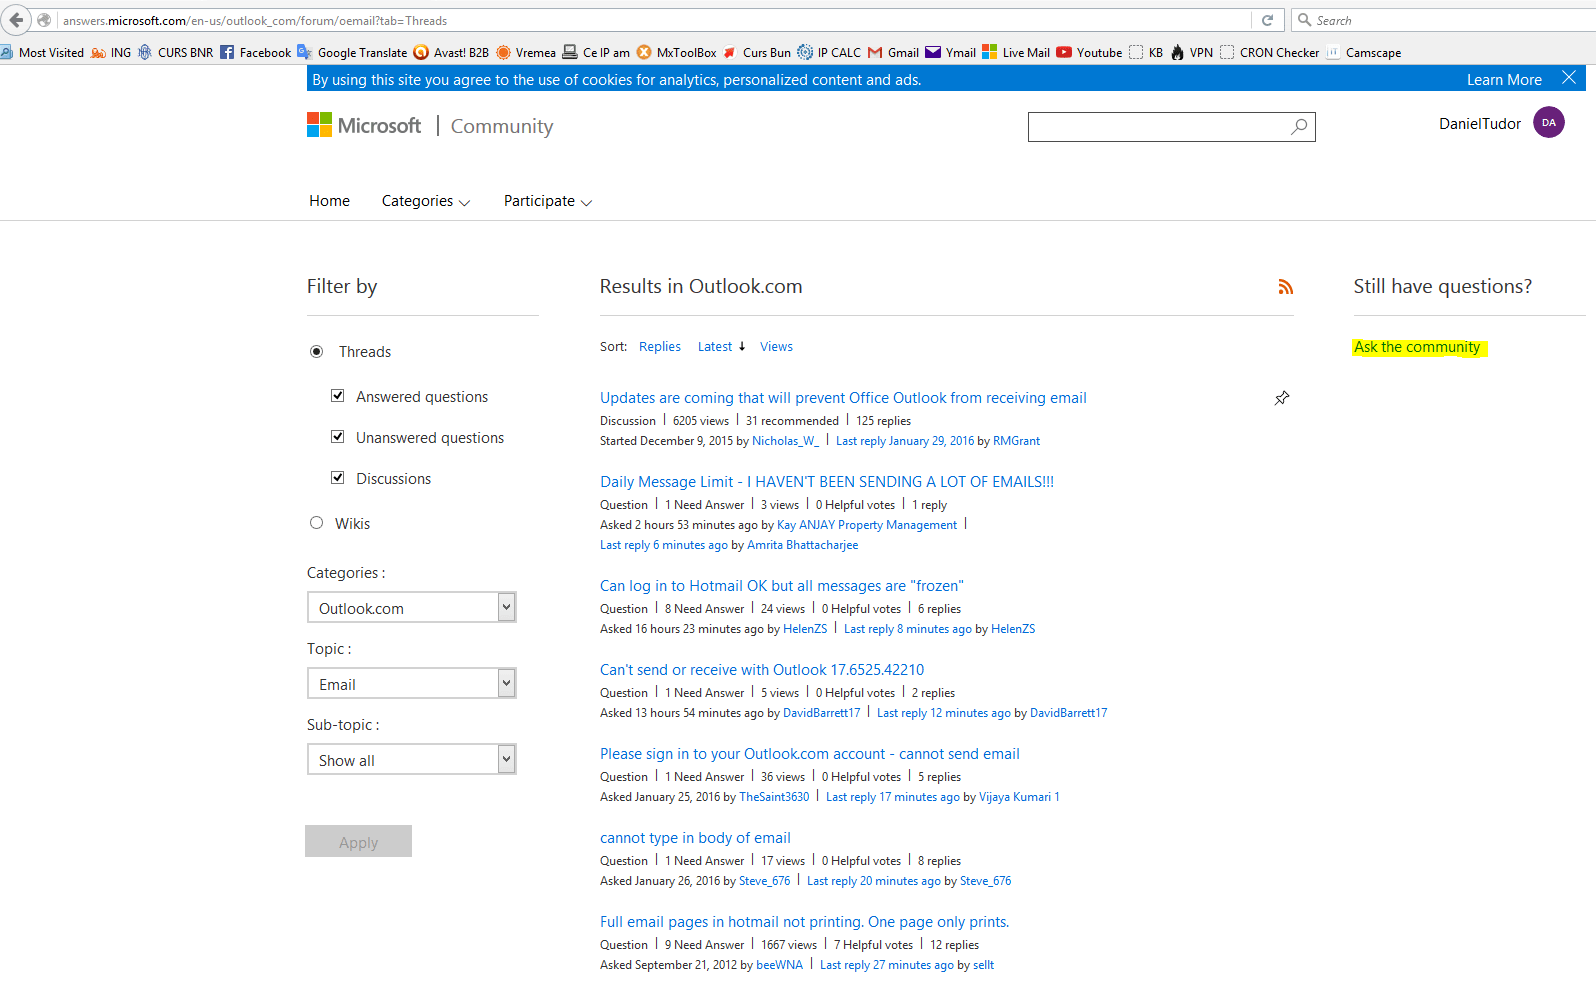Select the Threads radio button
This screenshot has height=983, width=1596.
coord(317,352)
